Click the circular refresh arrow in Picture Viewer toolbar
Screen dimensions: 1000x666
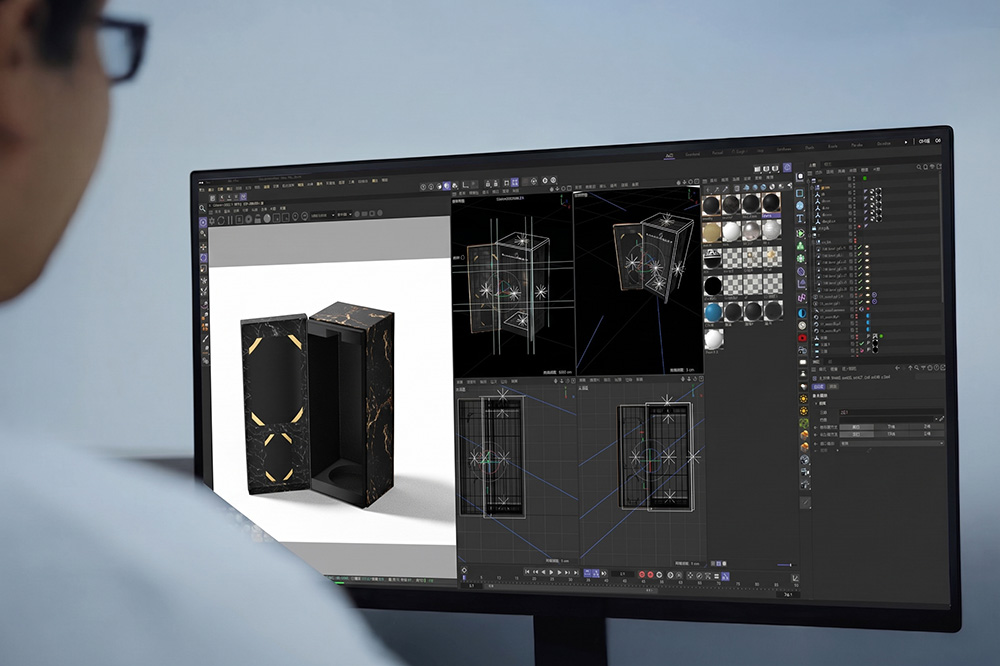click(221, 220)
